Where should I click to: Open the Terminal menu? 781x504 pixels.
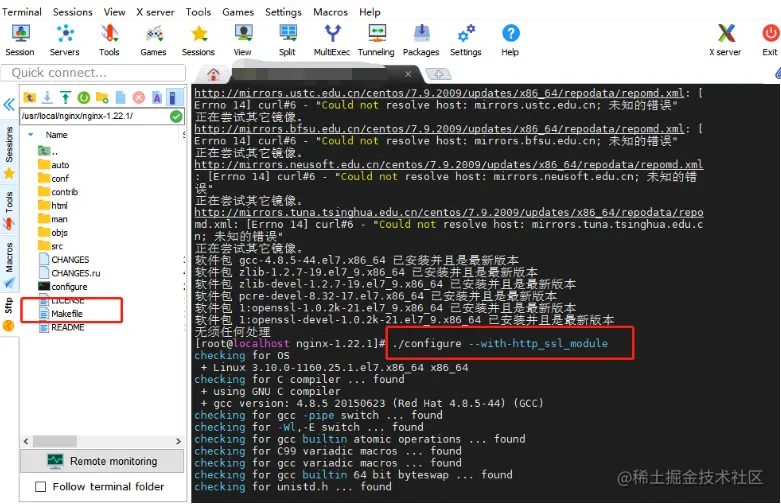tap(21, 12)
